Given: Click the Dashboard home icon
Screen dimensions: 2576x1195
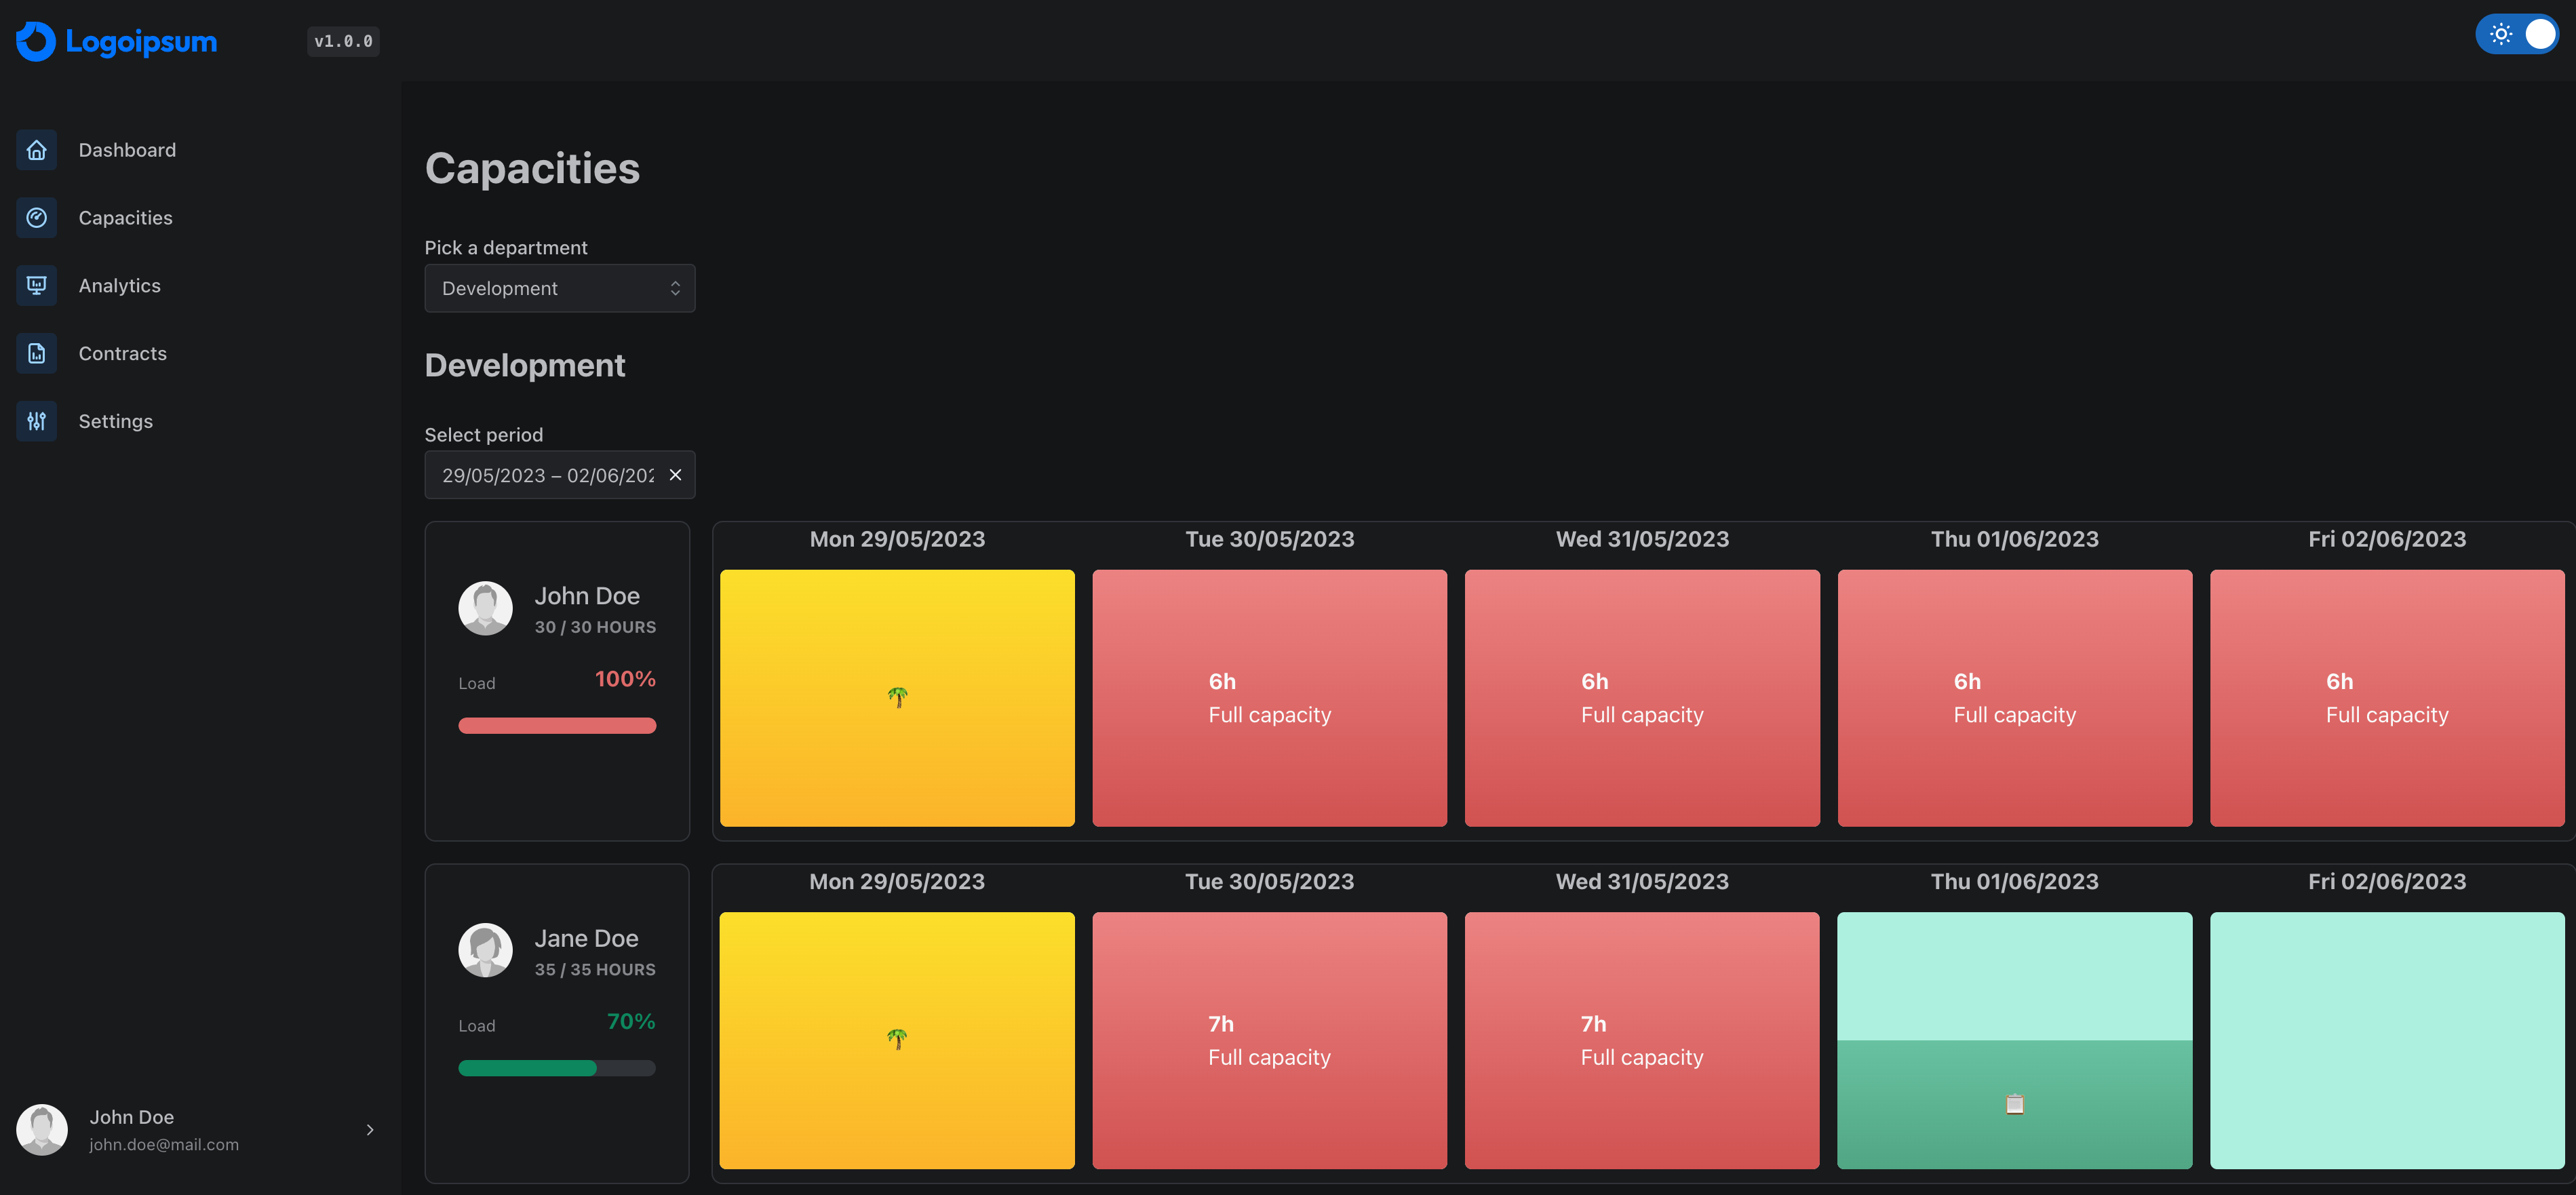Looking at the screenshot, I should [36, 150].
